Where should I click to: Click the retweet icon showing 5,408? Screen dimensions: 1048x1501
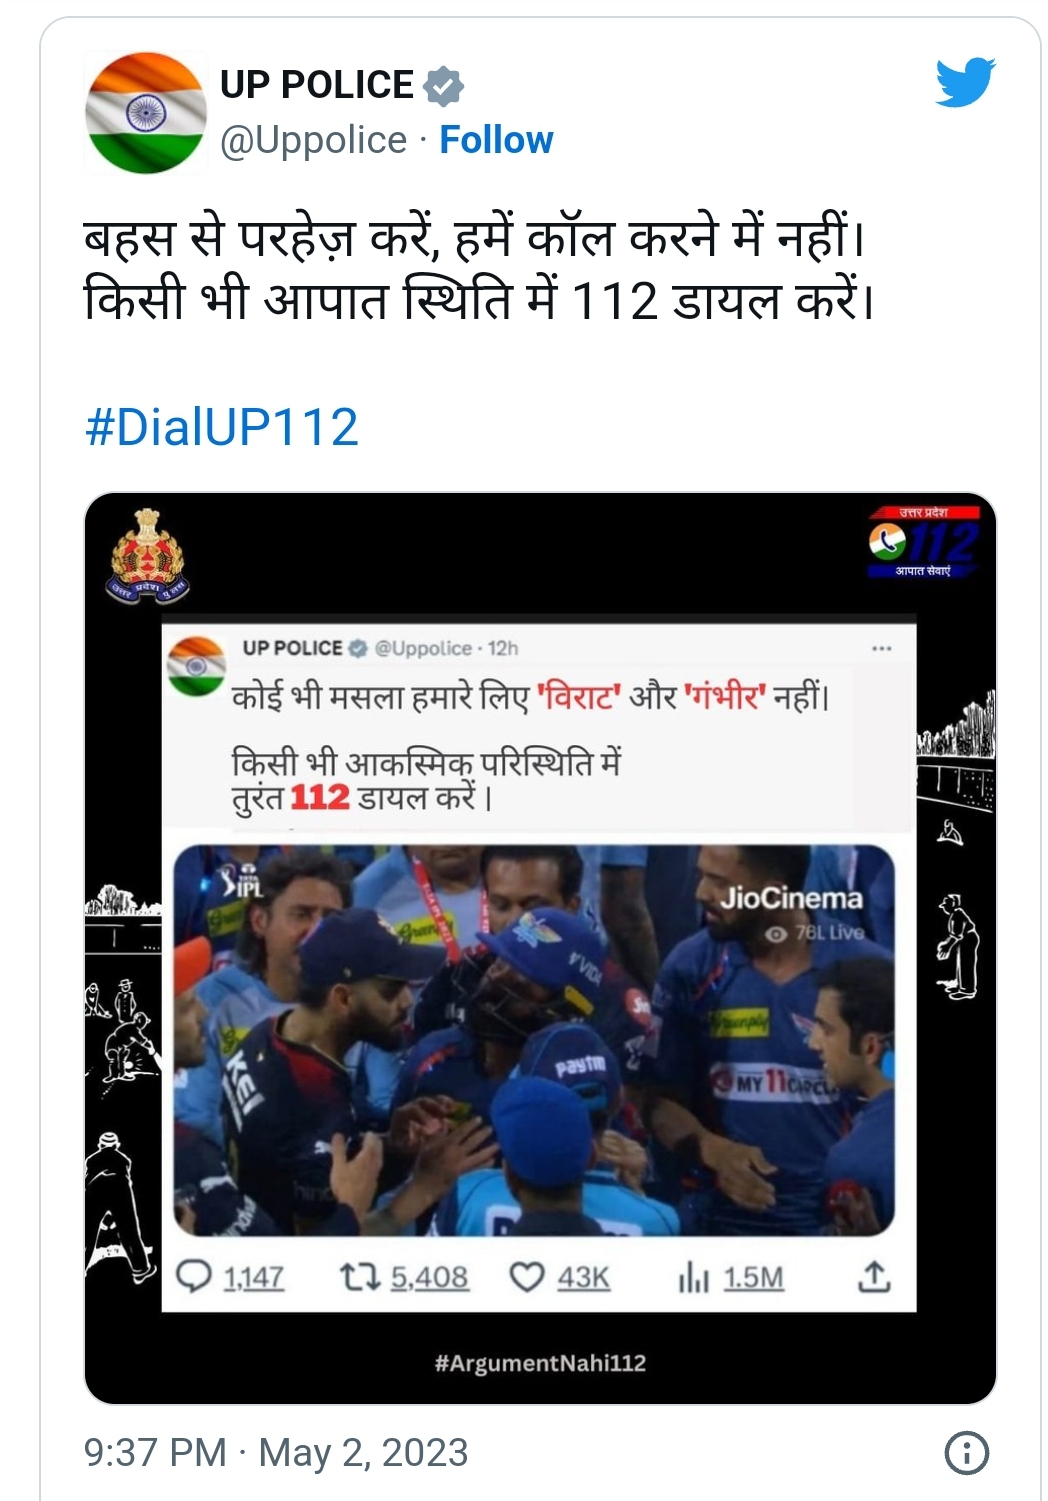point(359,1277)
